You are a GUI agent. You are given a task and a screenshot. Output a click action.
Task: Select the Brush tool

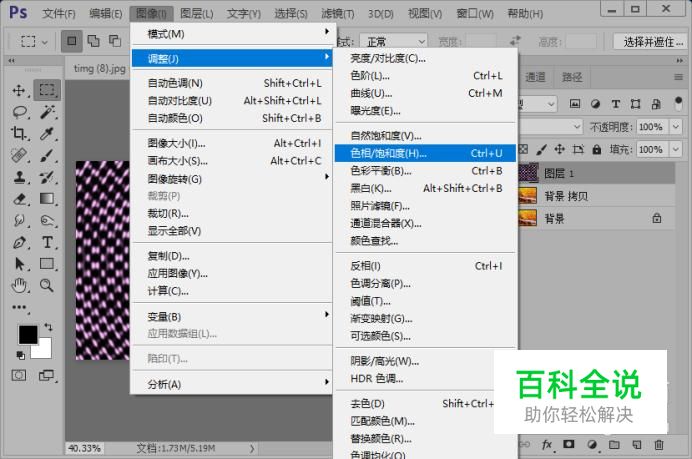click(x=47, y=155)
